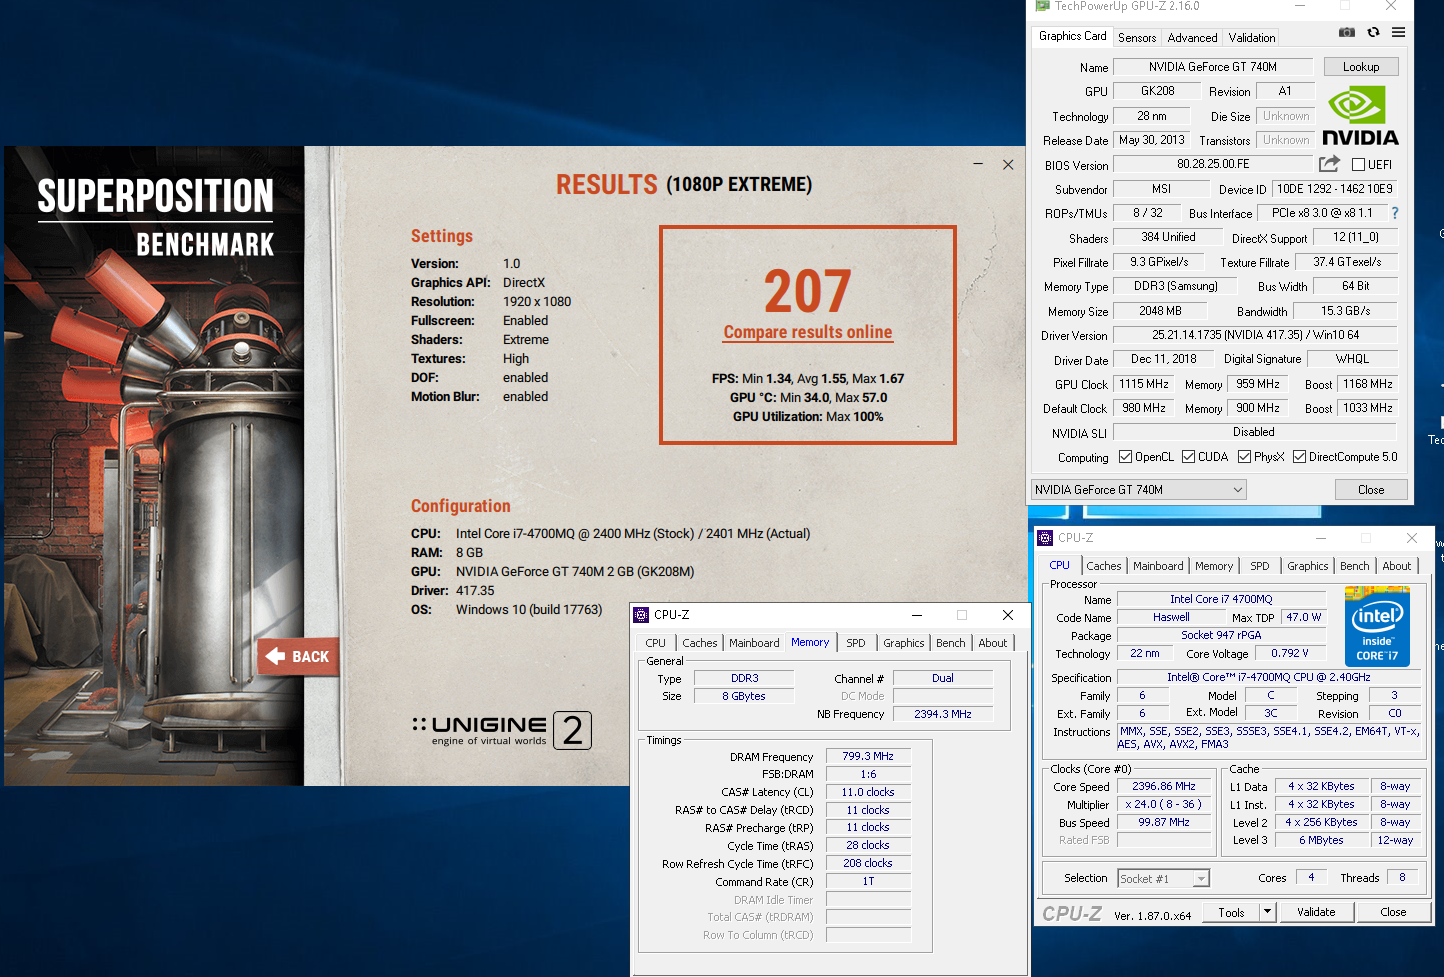Click the NVIDIA logo in GPU-Z
The height and width of the screenshot is (977, 1444).
pos(1360,116)
